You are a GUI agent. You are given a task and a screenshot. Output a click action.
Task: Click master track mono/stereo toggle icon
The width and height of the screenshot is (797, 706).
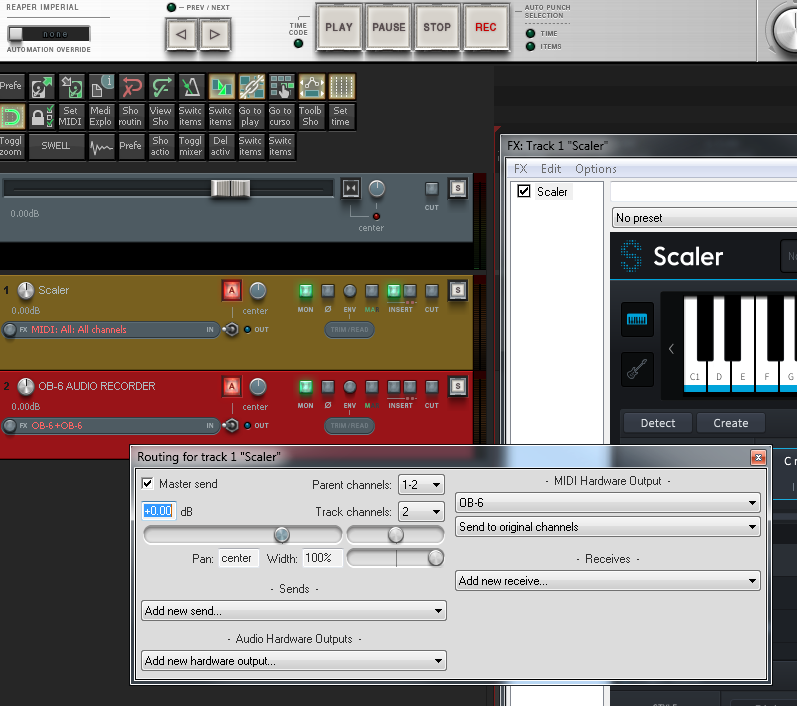coord(351,188)
